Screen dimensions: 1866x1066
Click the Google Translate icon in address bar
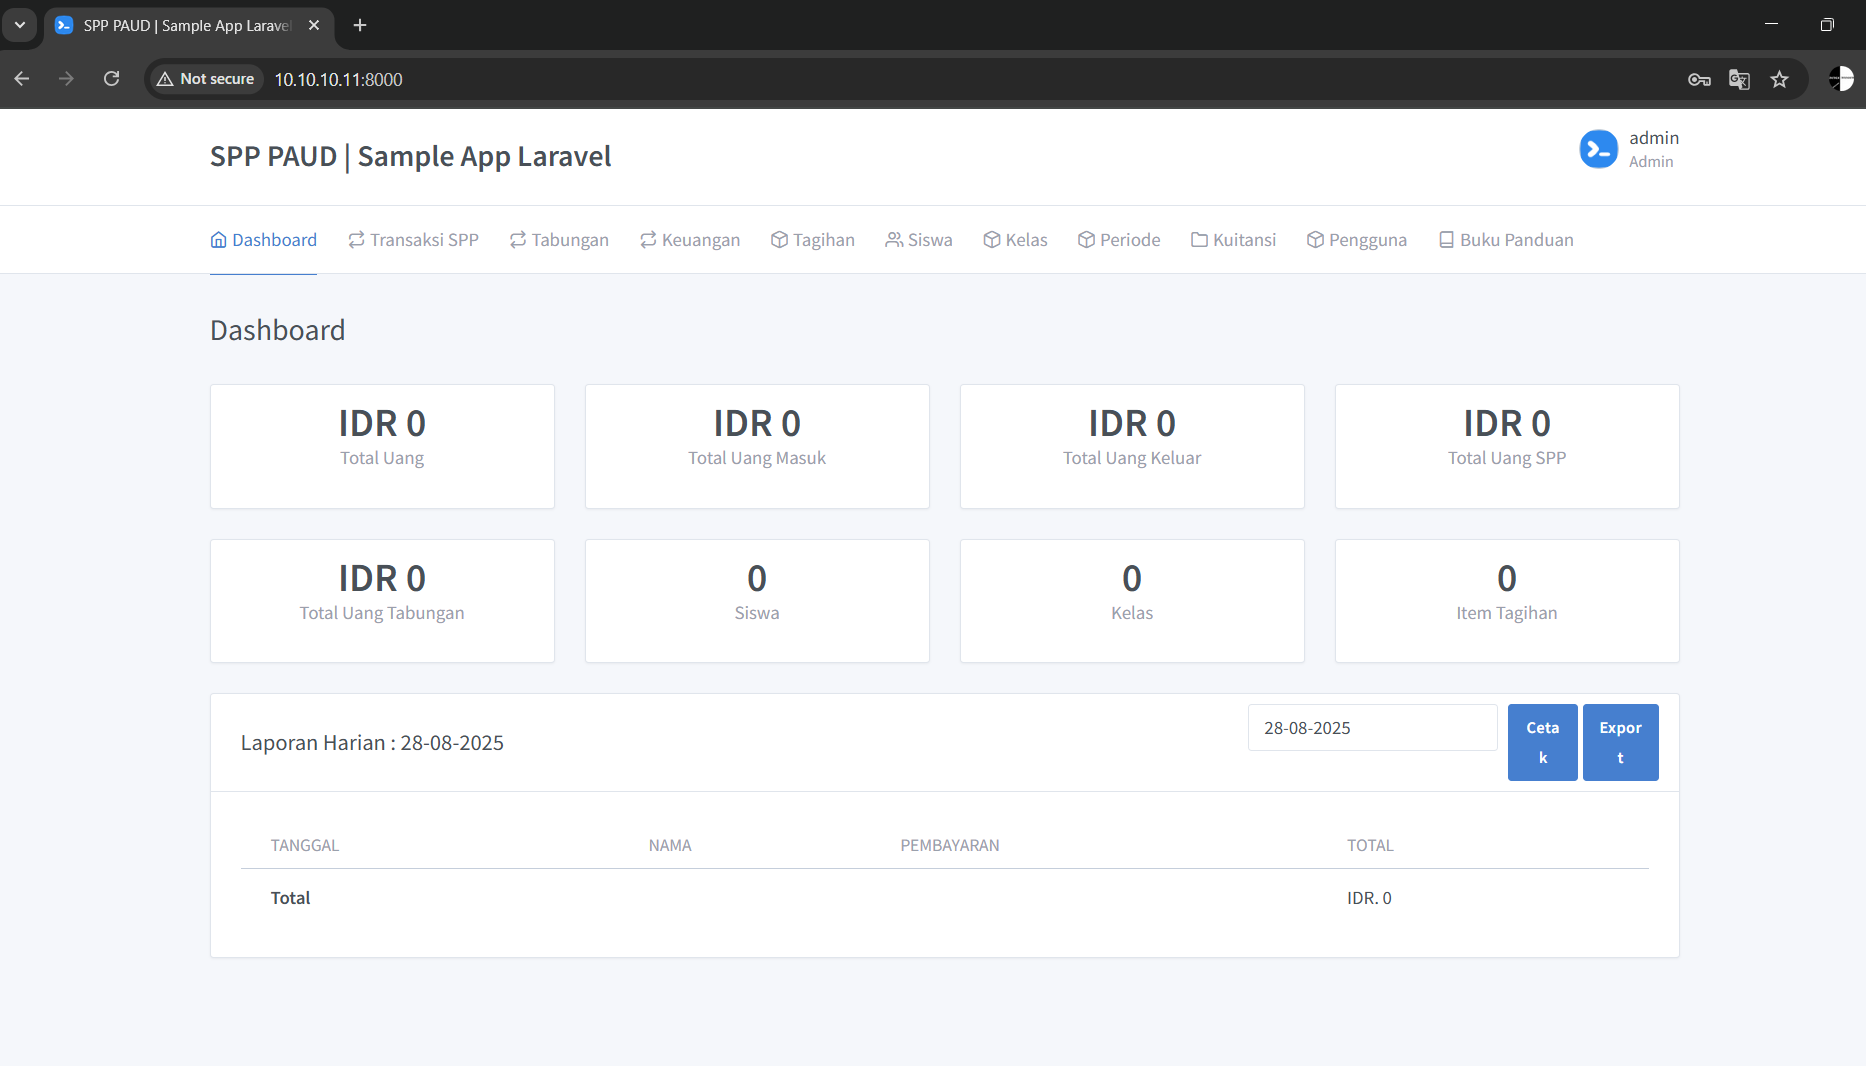tap(1739, 79)
